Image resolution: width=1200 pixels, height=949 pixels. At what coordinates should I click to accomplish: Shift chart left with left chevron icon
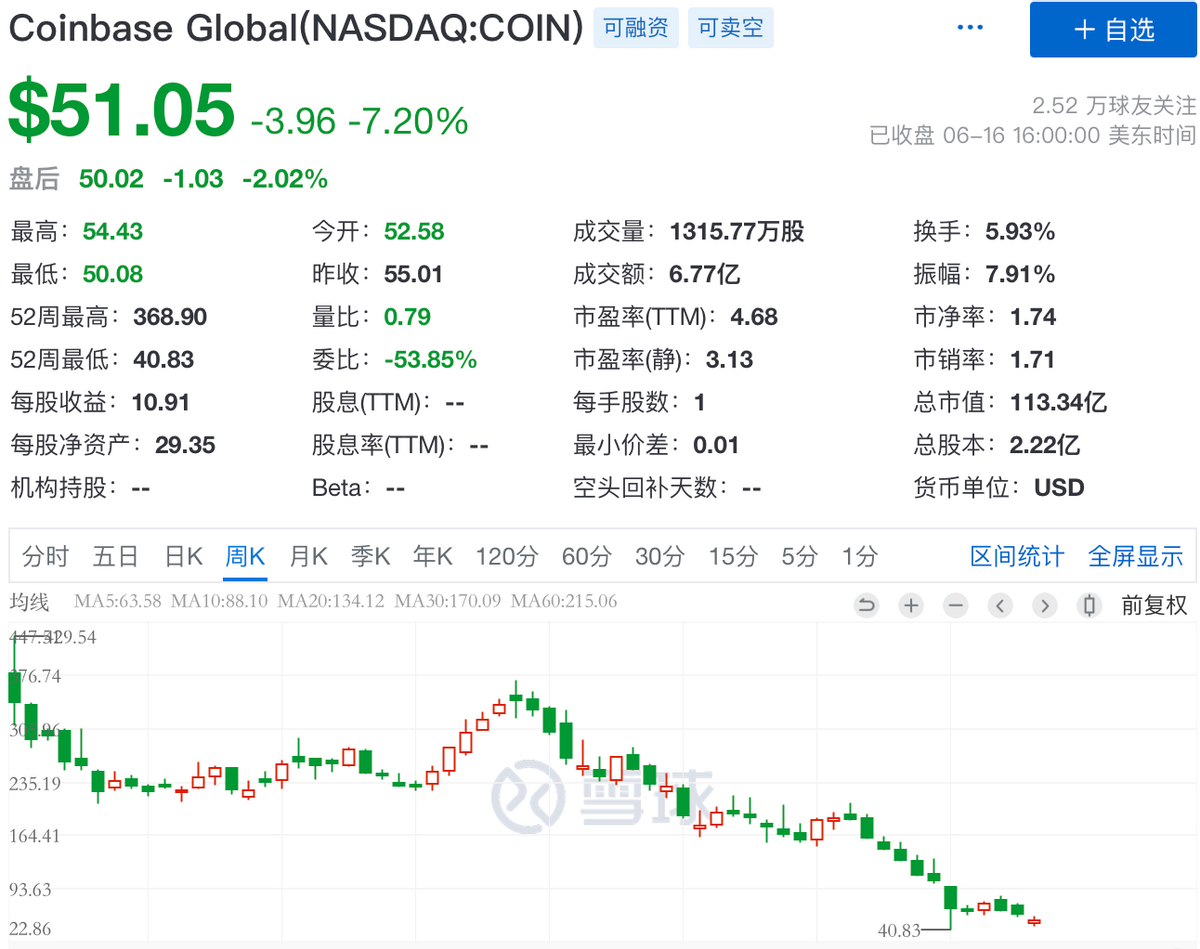tap(1001, 605)
